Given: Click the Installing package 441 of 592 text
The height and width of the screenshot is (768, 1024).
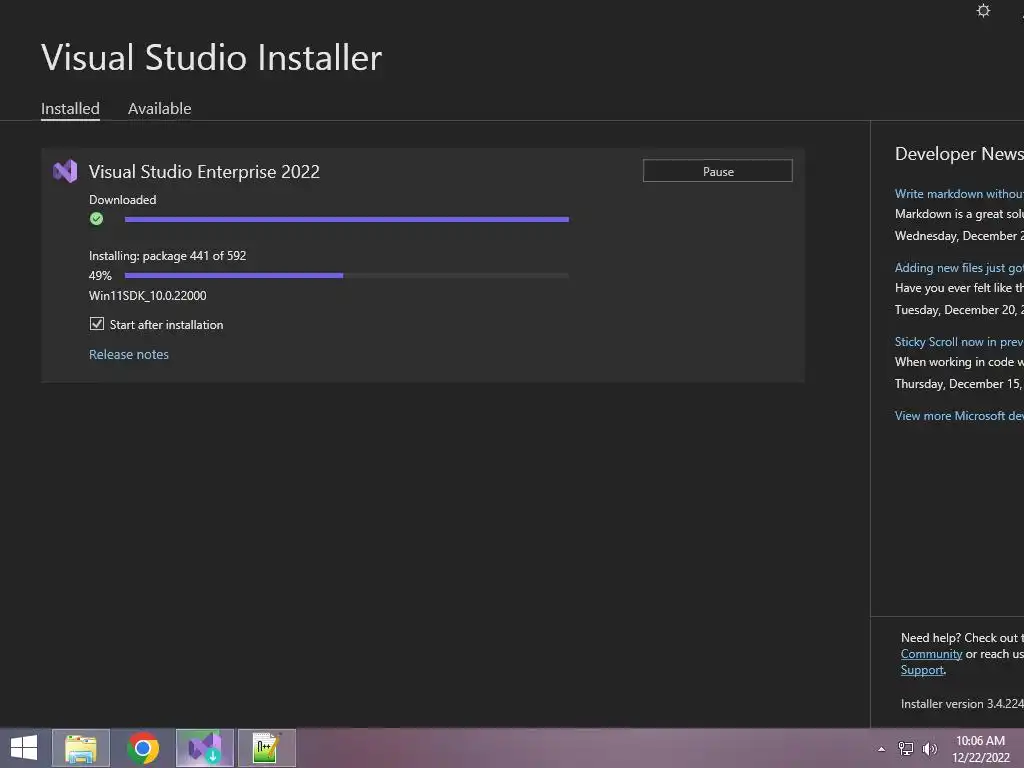Looking at the screenshot, I should click(x=167, y=256).
